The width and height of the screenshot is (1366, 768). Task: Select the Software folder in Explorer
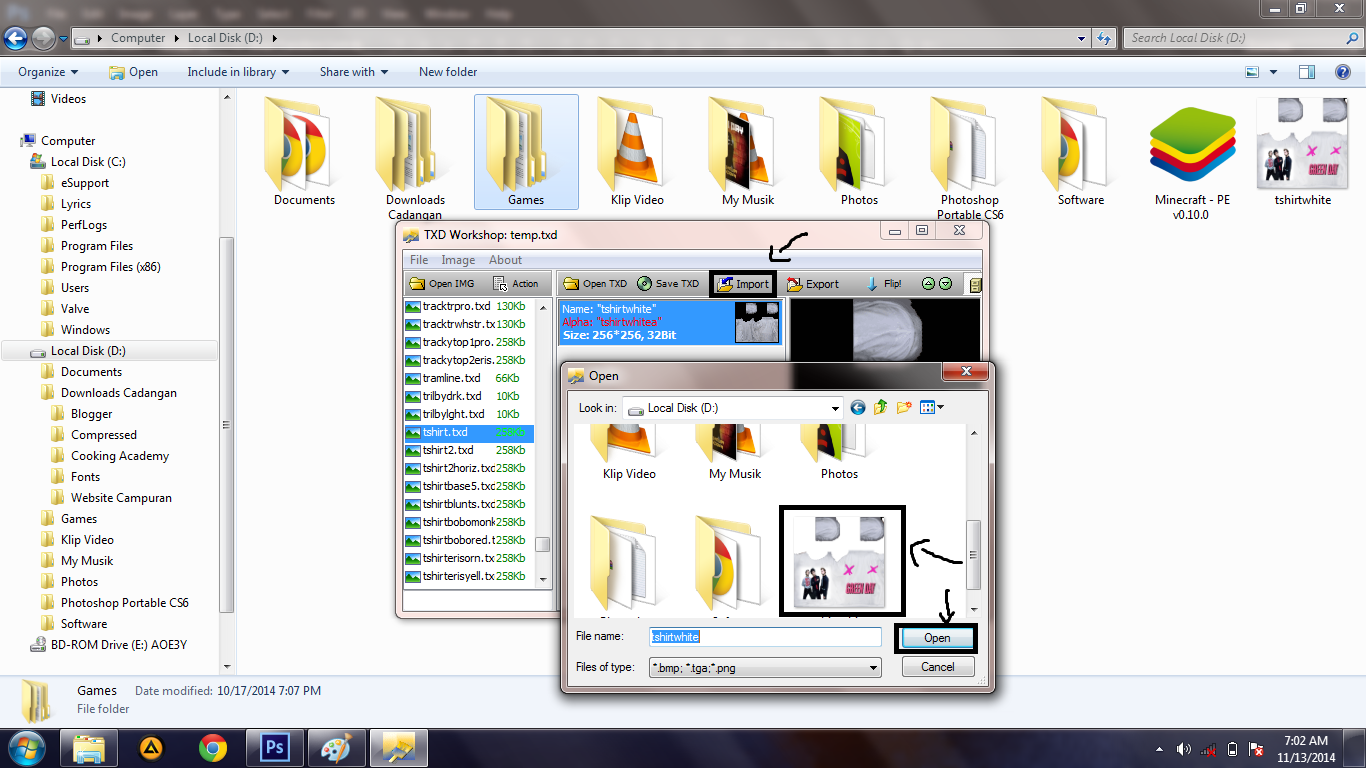pos(1081,152)
